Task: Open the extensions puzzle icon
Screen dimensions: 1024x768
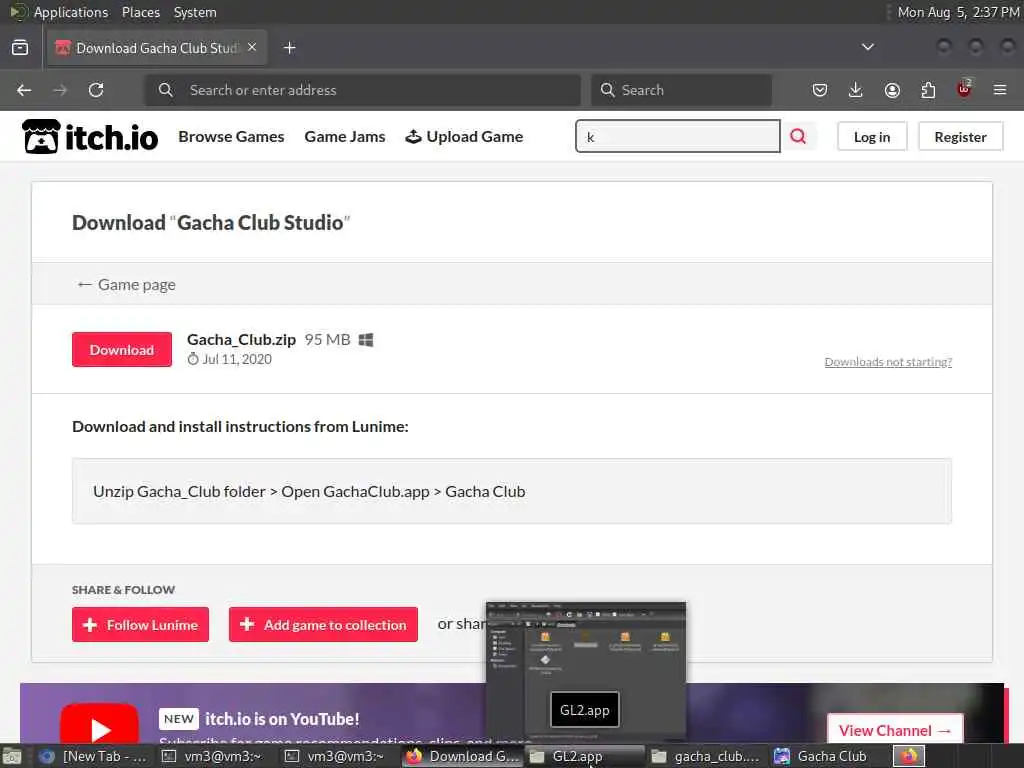Action: click(x=928, y=90)
